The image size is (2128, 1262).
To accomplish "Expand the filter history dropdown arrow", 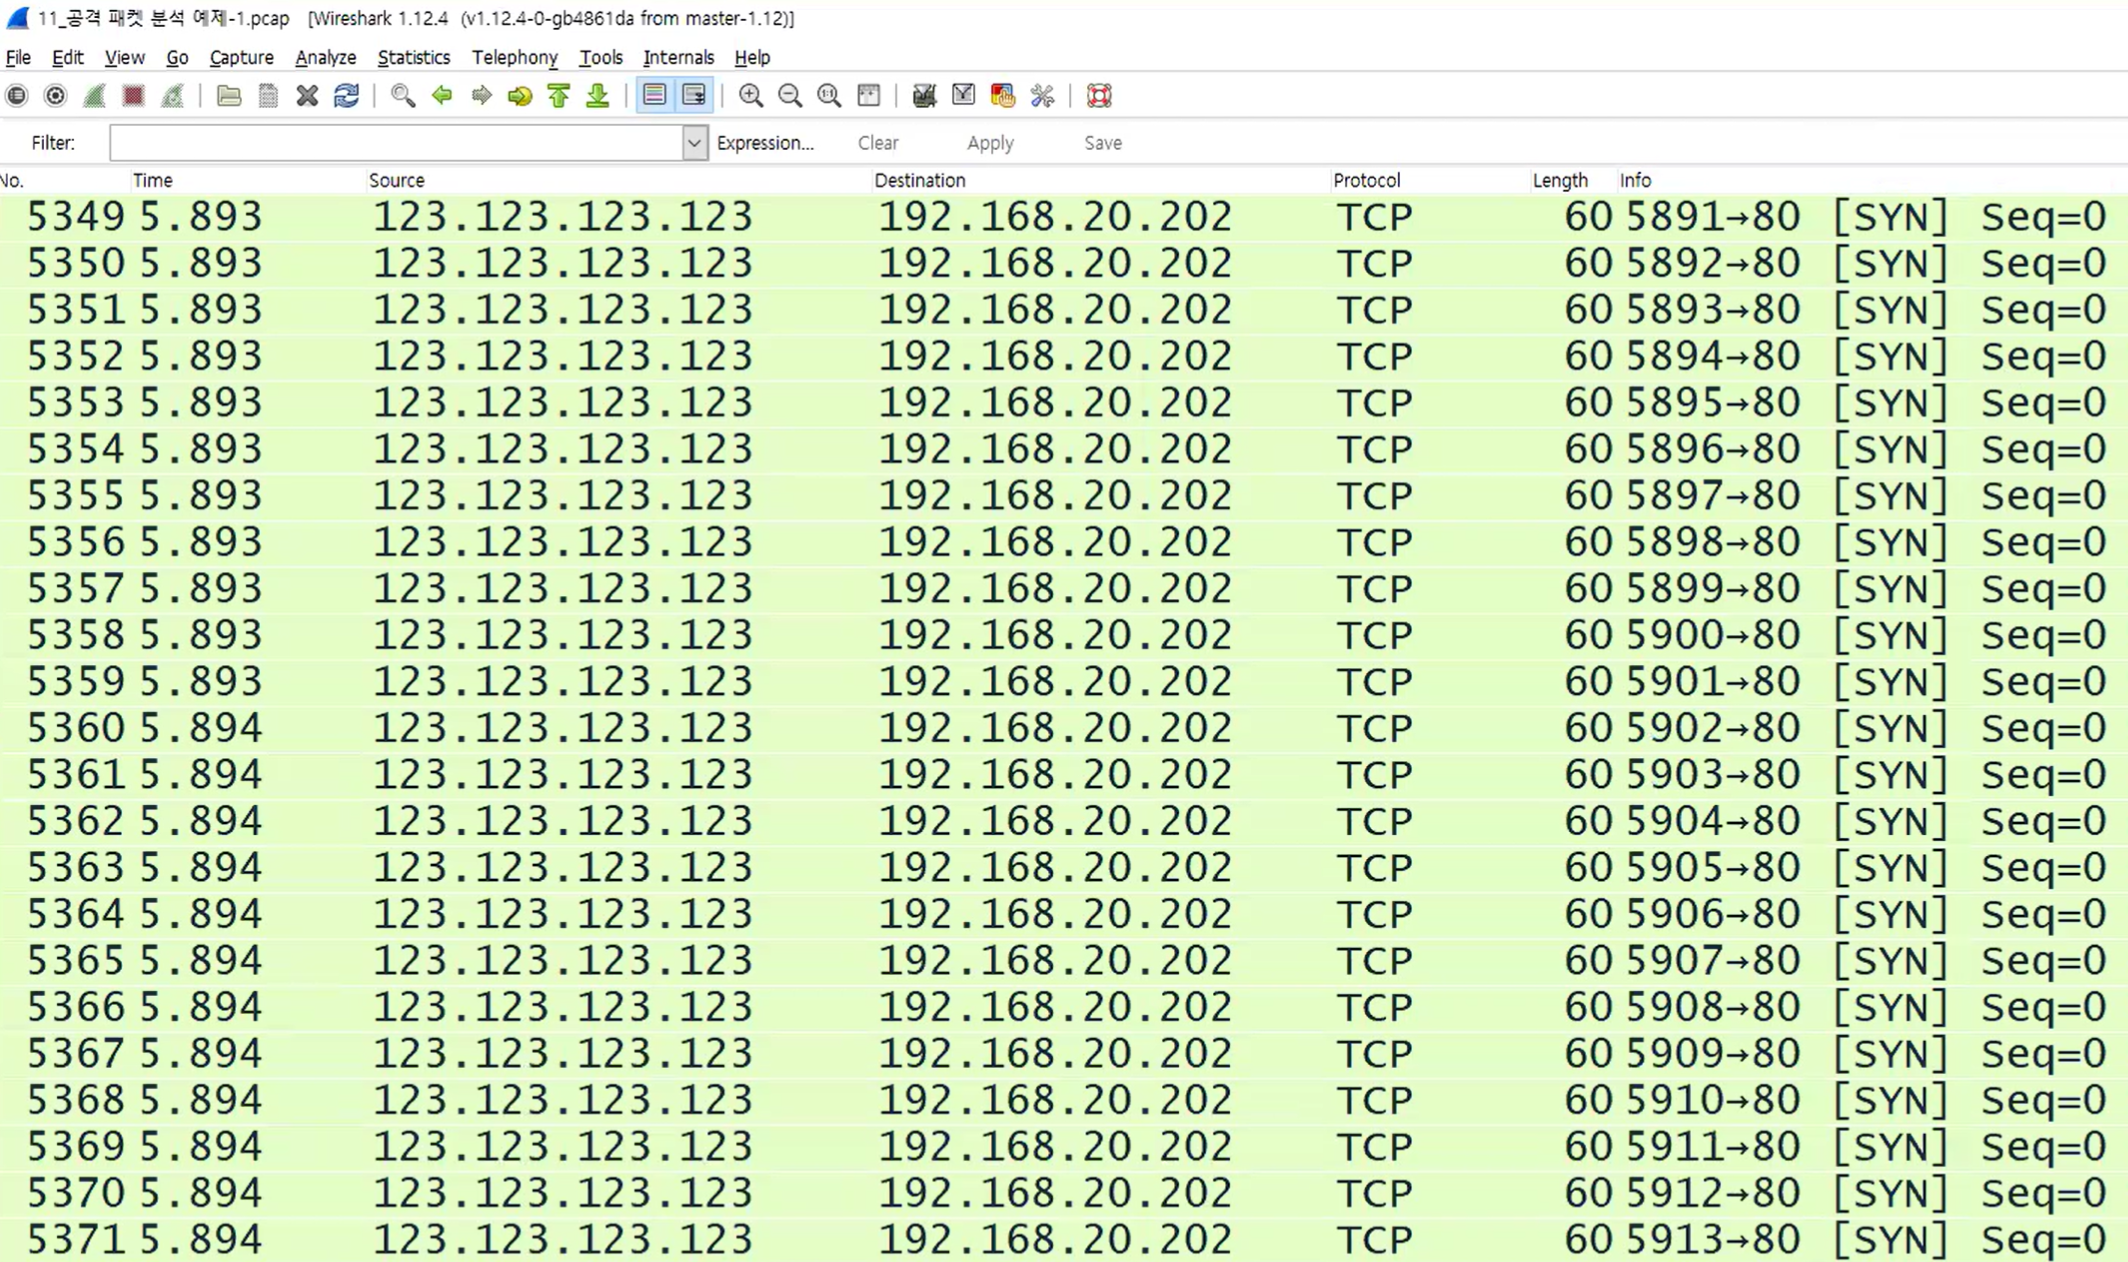I will coord(694,143).
